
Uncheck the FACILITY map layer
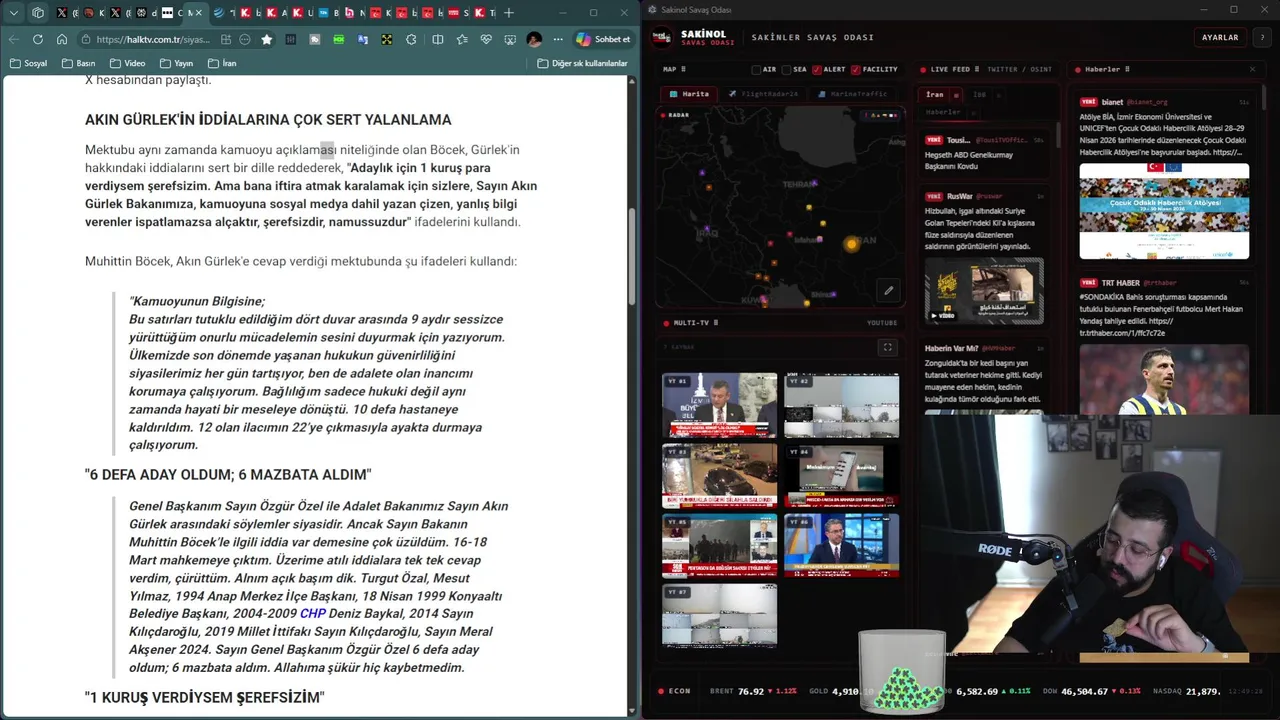click(x=856, y=70)
